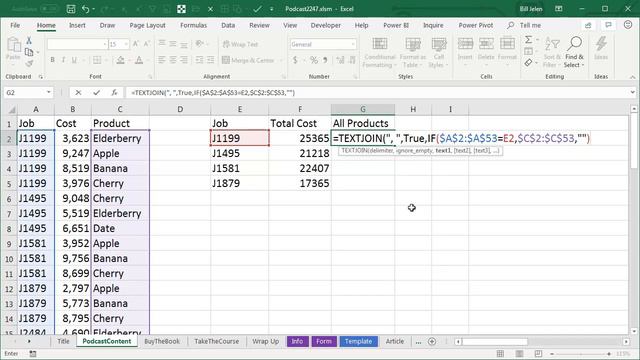Click the Cut scissors icon

click(x=29, y=40)
